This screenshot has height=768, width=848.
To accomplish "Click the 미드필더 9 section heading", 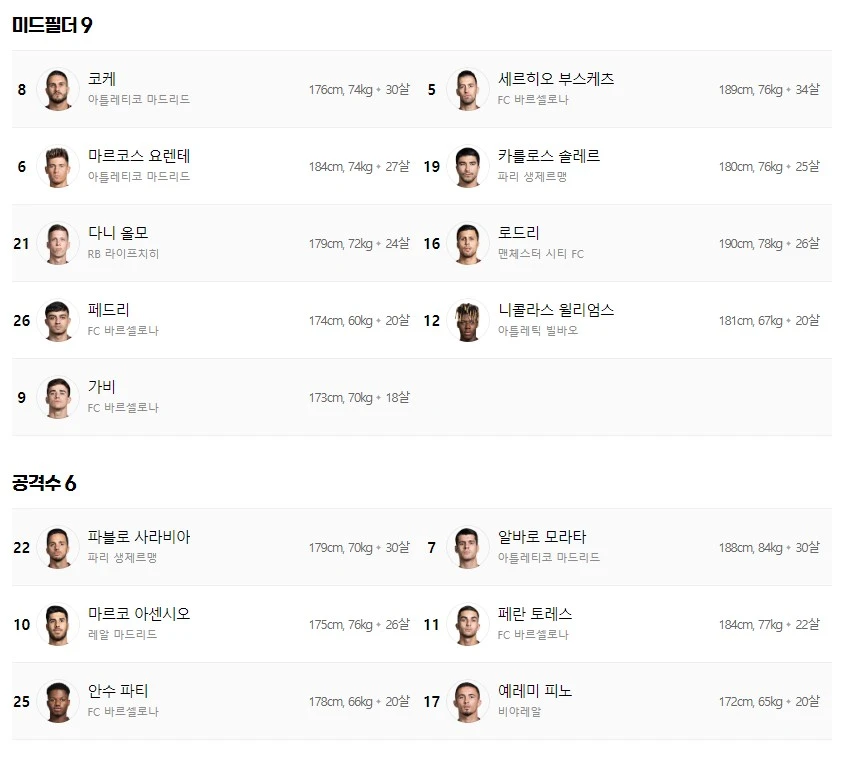I will click(52, 25).
